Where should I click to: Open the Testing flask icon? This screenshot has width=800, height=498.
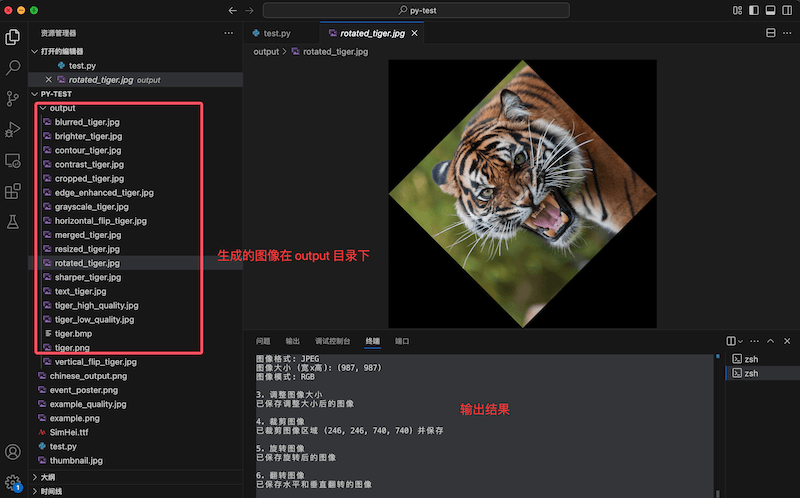coord(13,220)
